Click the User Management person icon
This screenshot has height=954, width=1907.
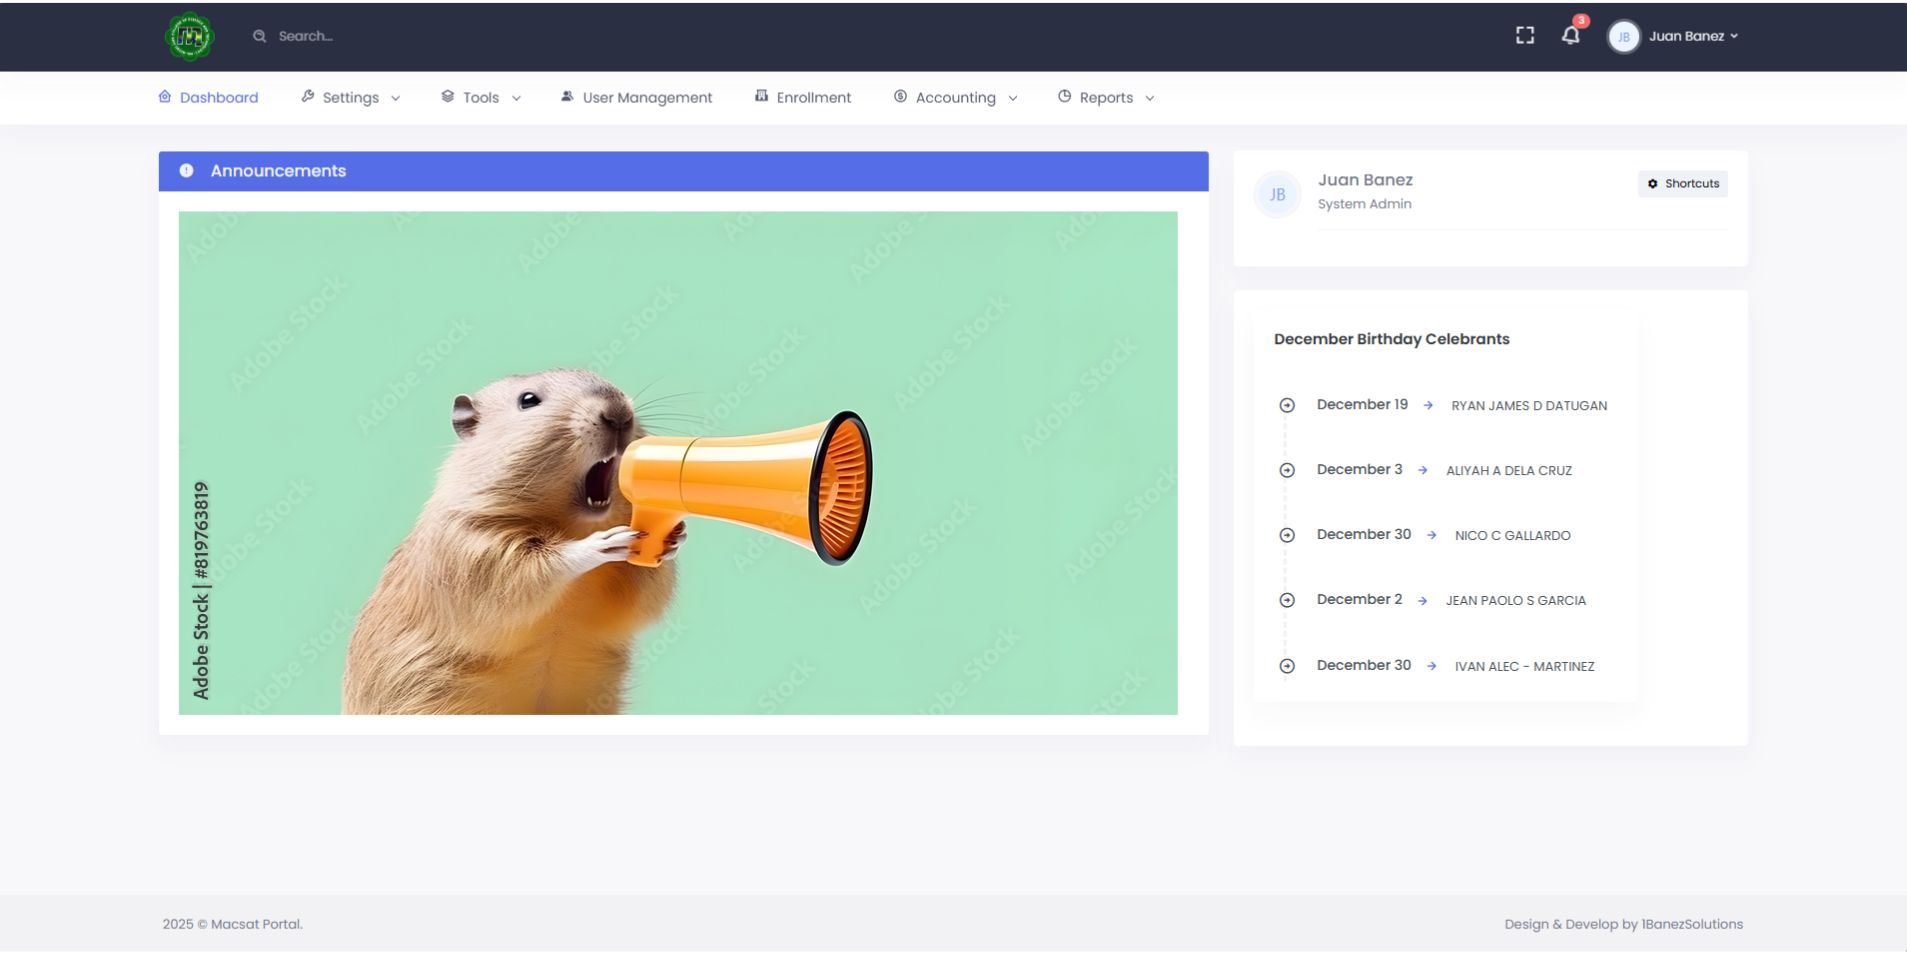coord(567,97)
